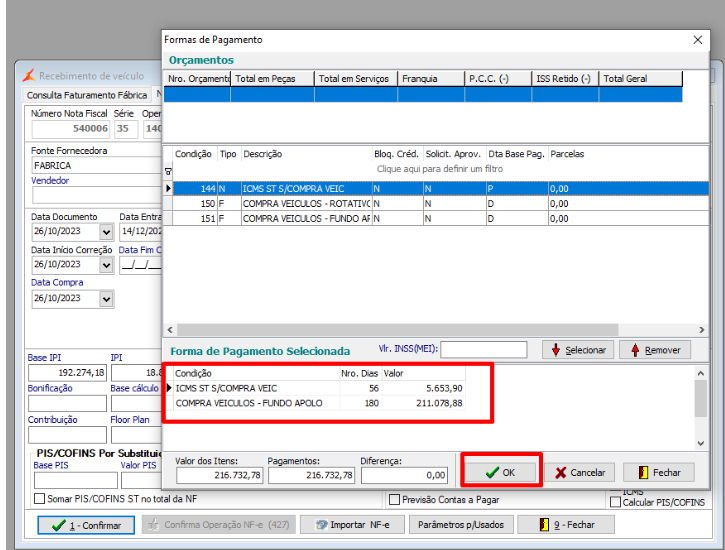
Task: Click horizontal scrollbar right arrow in grid
Action: (x=702, y=330)
